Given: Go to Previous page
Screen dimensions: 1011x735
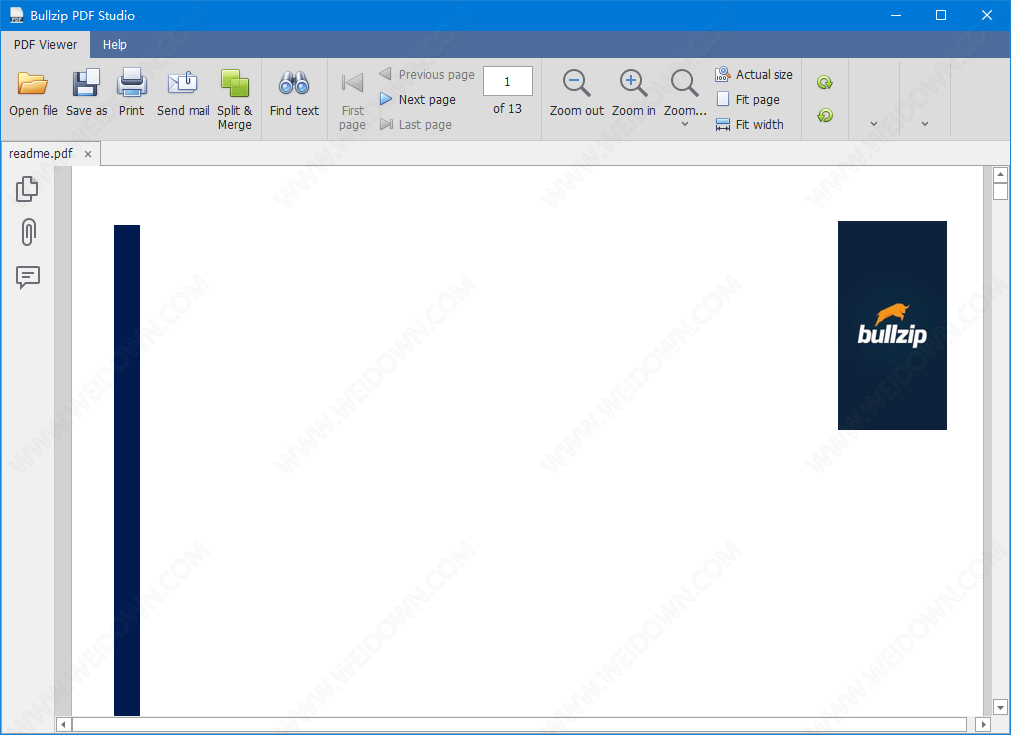Looking at the screenshot, I should coord(427,74).
